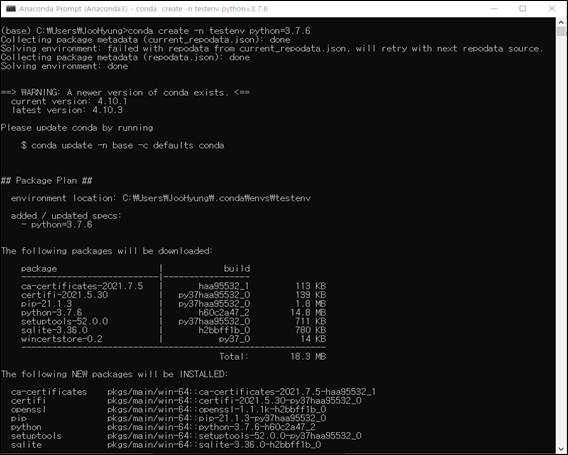Click the 'build' column header

pyautogui.click(x=237, y=268)
